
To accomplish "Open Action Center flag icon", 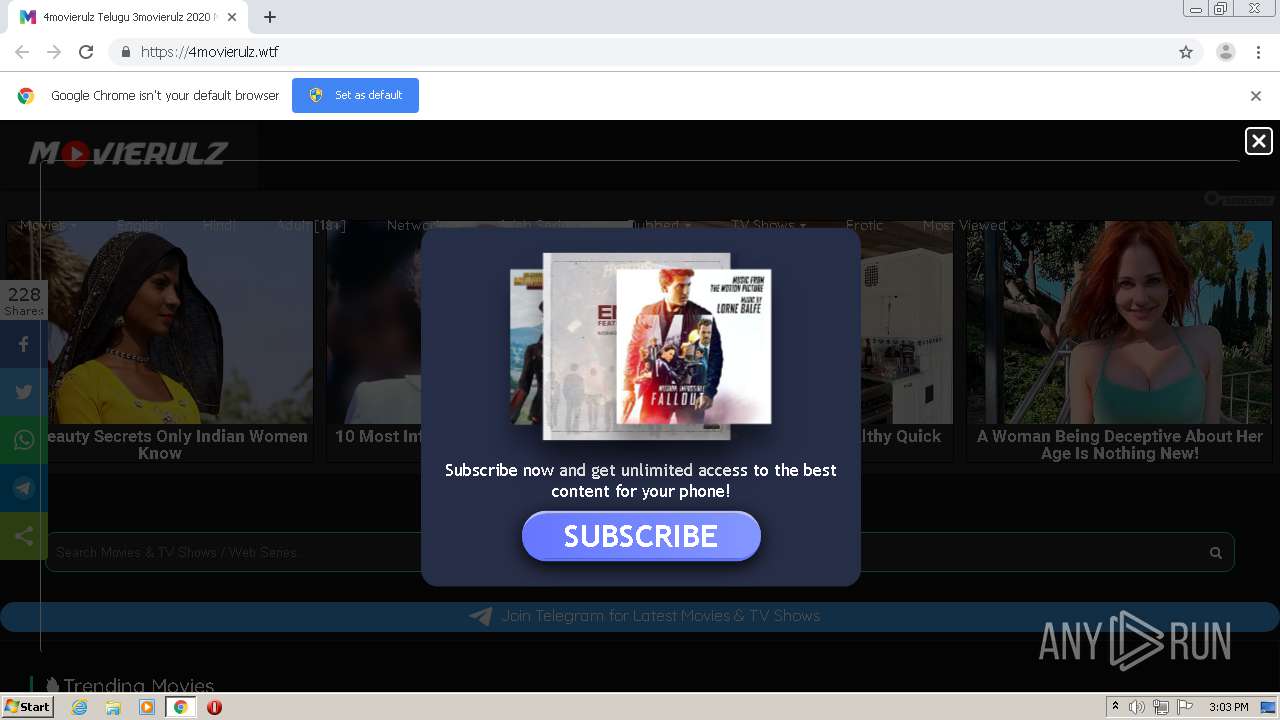I will coord(1185,707).
